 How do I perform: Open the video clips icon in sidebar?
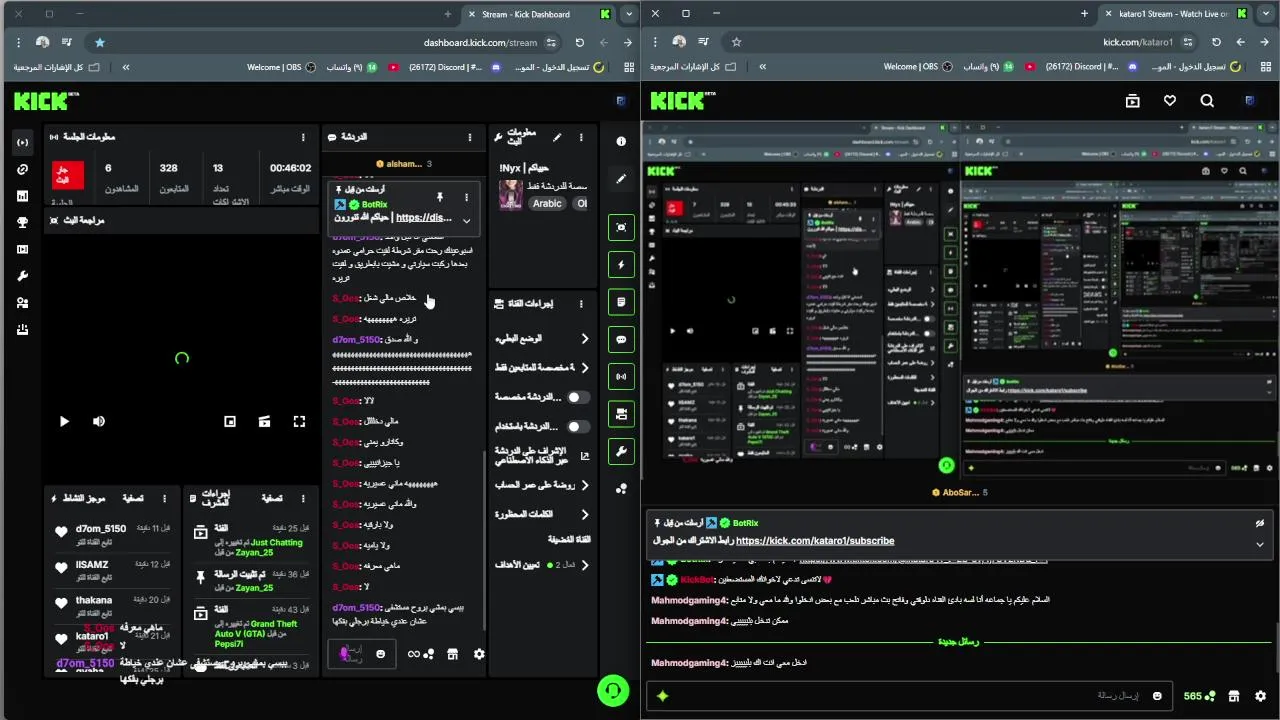point(22,249)
